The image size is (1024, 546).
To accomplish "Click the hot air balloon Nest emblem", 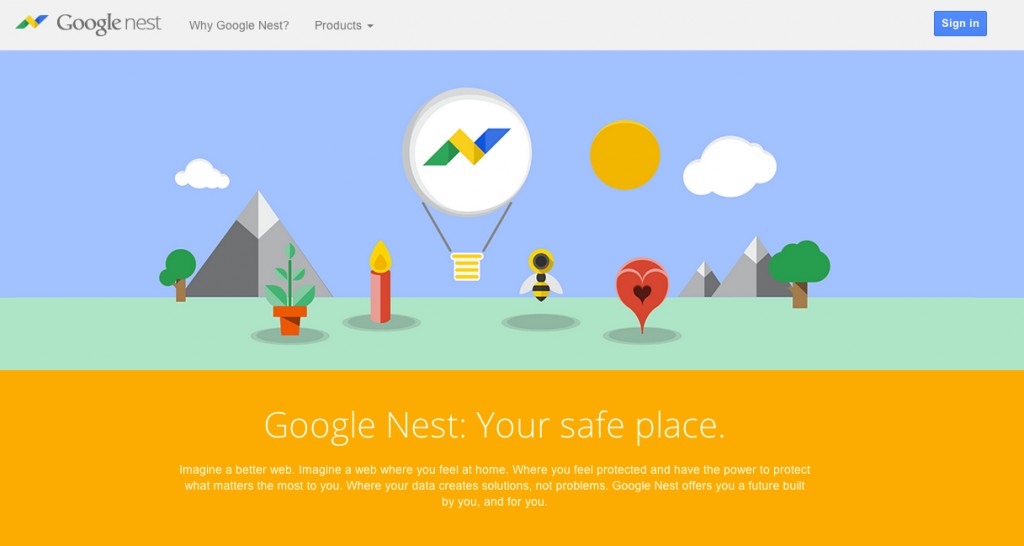I will point(467,152).
